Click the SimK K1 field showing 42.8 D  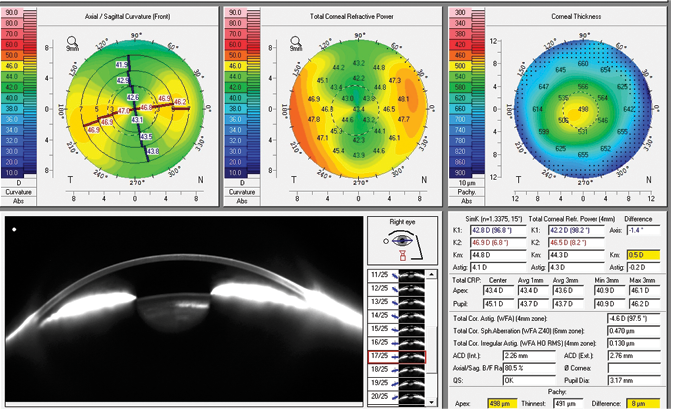click(x=498, y=230)
